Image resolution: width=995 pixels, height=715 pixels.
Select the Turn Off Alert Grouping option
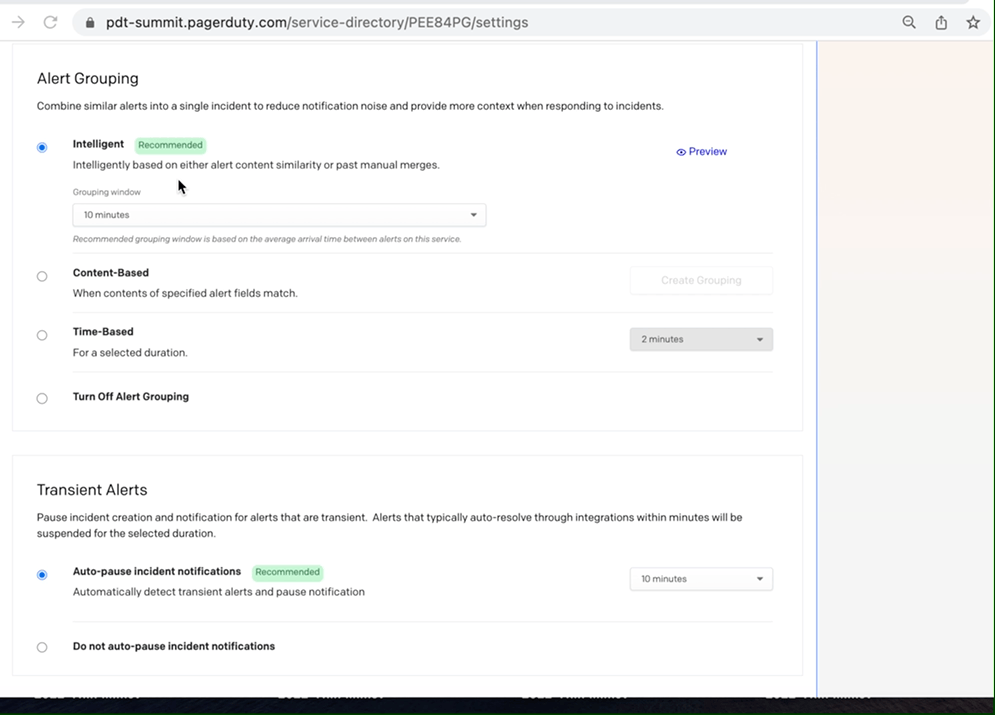click(42, 397)
